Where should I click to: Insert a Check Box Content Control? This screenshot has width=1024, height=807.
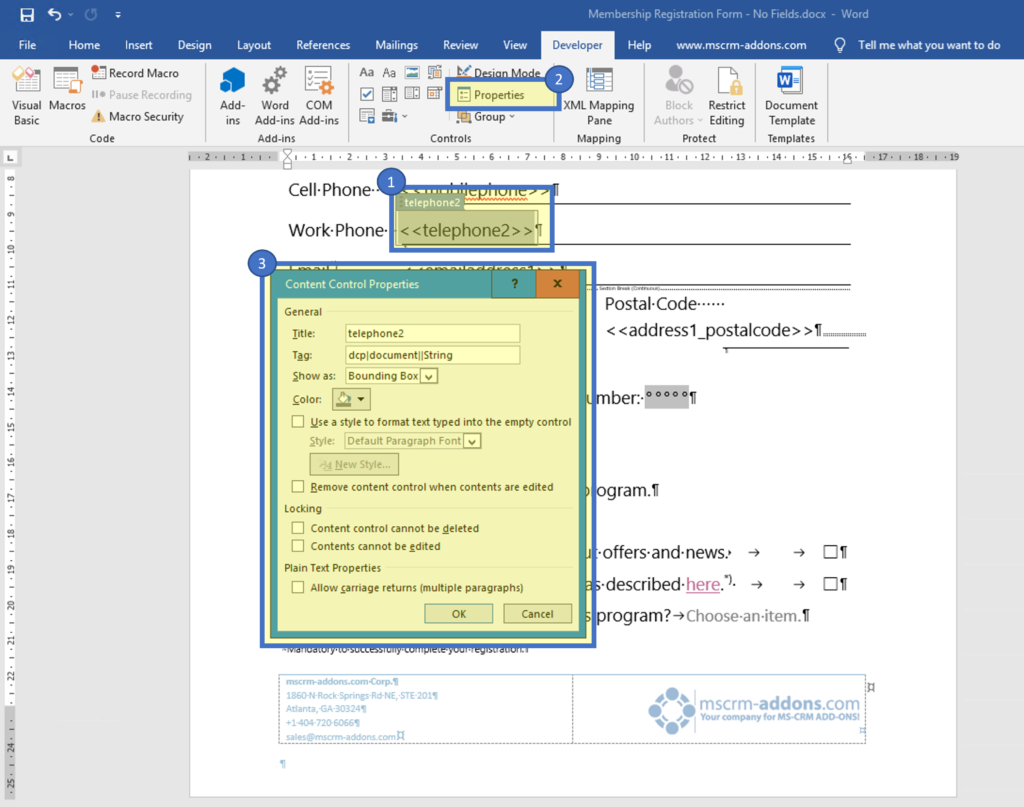click(x=367, y=93)
